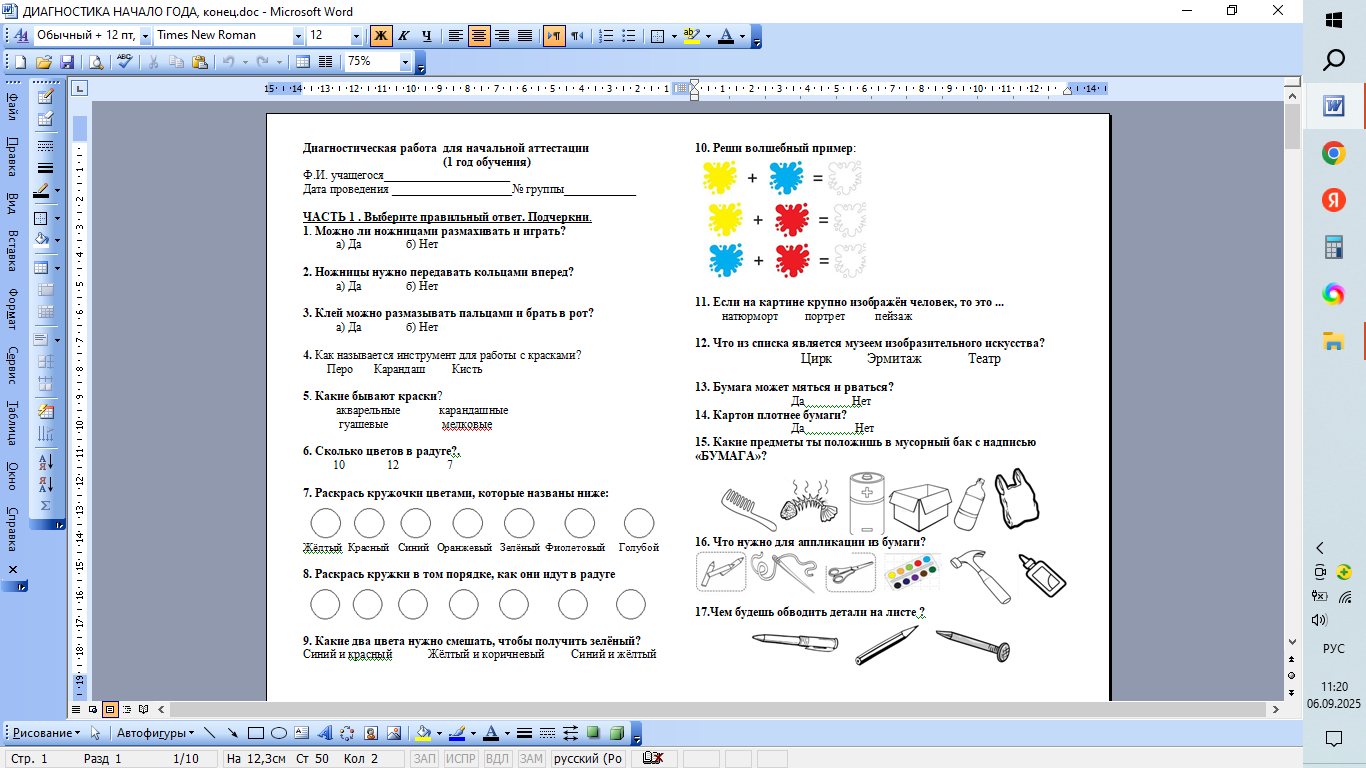This screenshot has width=1366, height=768.
Task: Open Google Chrome from the Windows taskbar
Action: pos(1333,153)
